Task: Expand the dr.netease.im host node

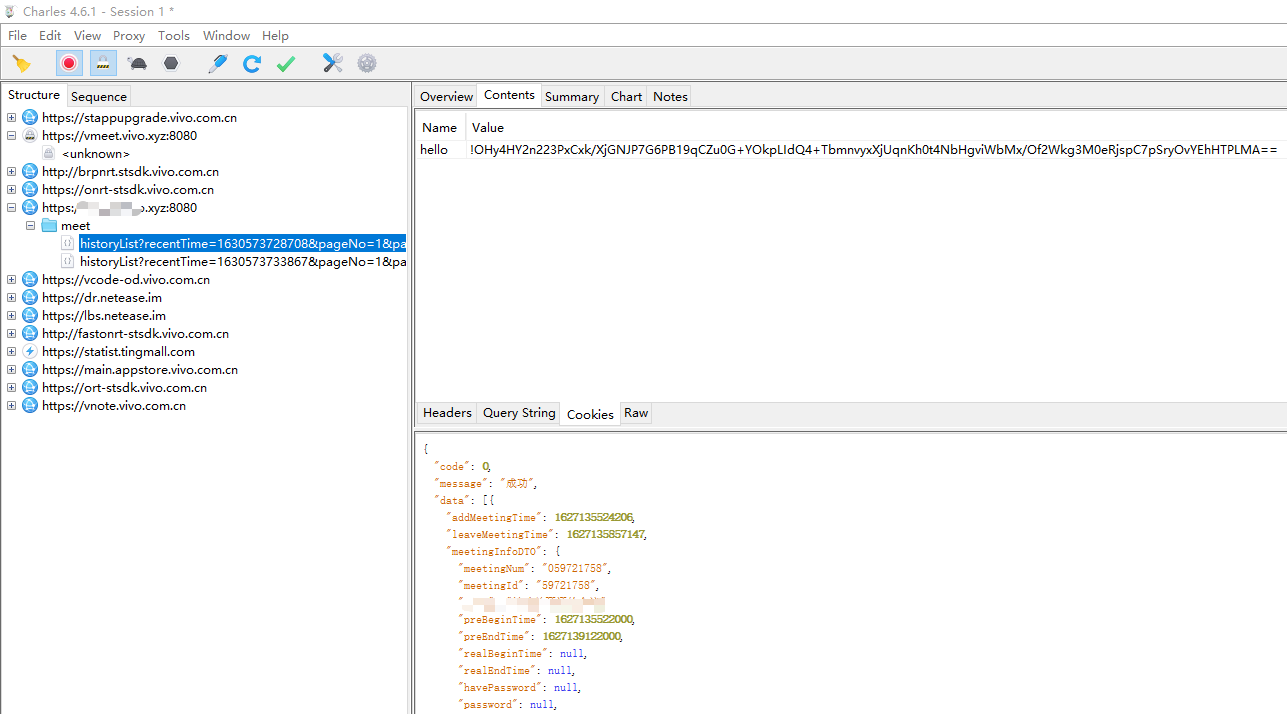Action: tap(11, 298)
